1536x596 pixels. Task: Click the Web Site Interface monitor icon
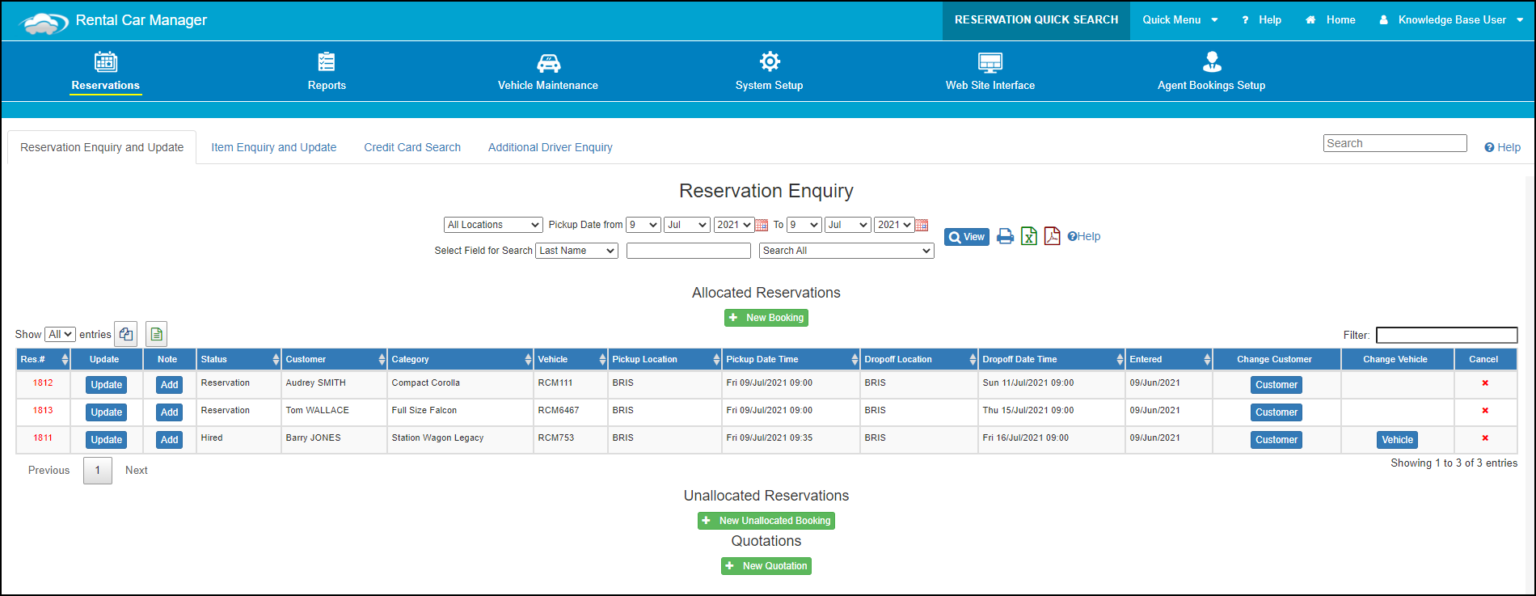[990, 62]
